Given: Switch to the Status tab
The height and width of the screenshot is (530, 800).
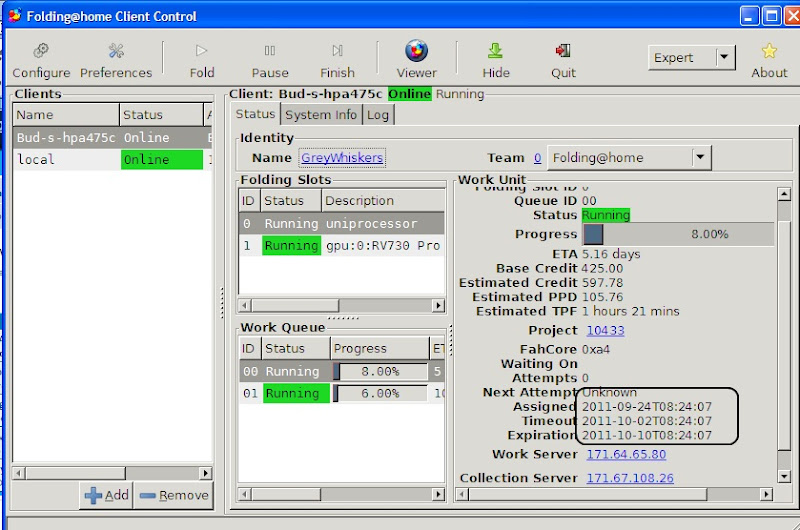Looking at the screenshot, I should pyautogui.click(x=255, y=114).
